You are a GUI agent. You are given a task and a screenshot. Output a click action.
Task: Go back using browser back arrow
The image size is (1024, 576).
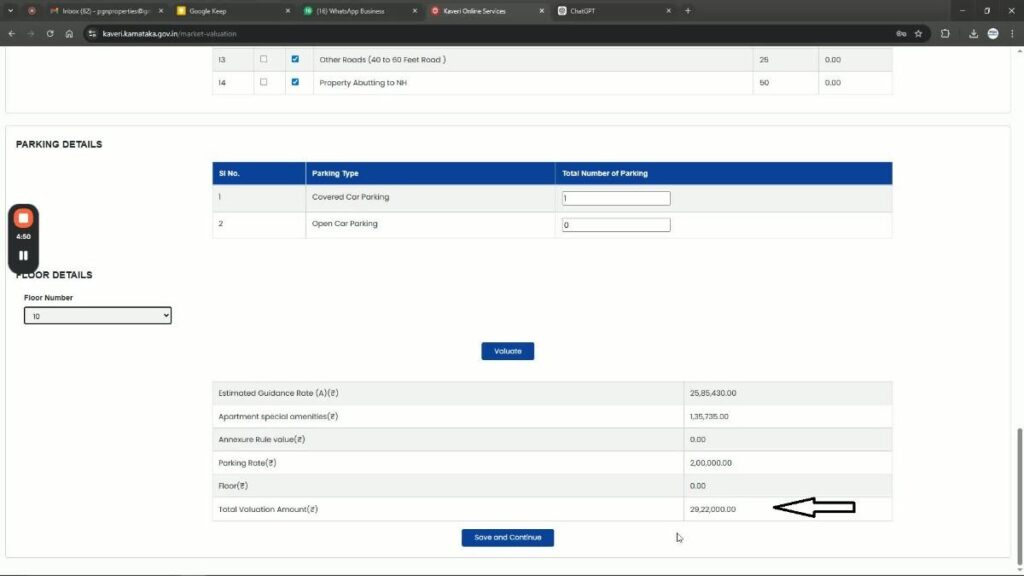tap(11, 33)
